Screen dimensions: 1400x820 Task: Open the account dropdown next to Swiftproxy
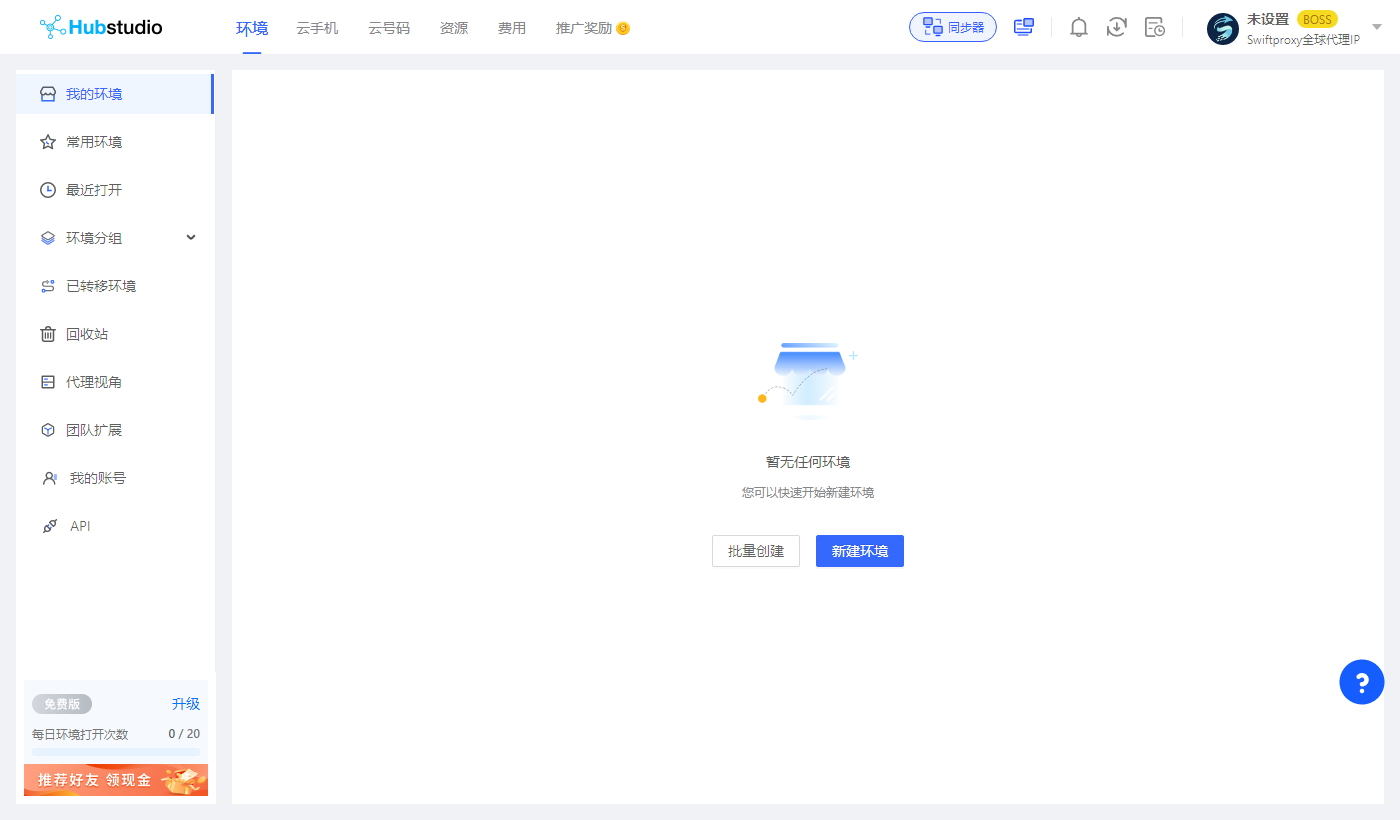click(x=1376, y=27)
